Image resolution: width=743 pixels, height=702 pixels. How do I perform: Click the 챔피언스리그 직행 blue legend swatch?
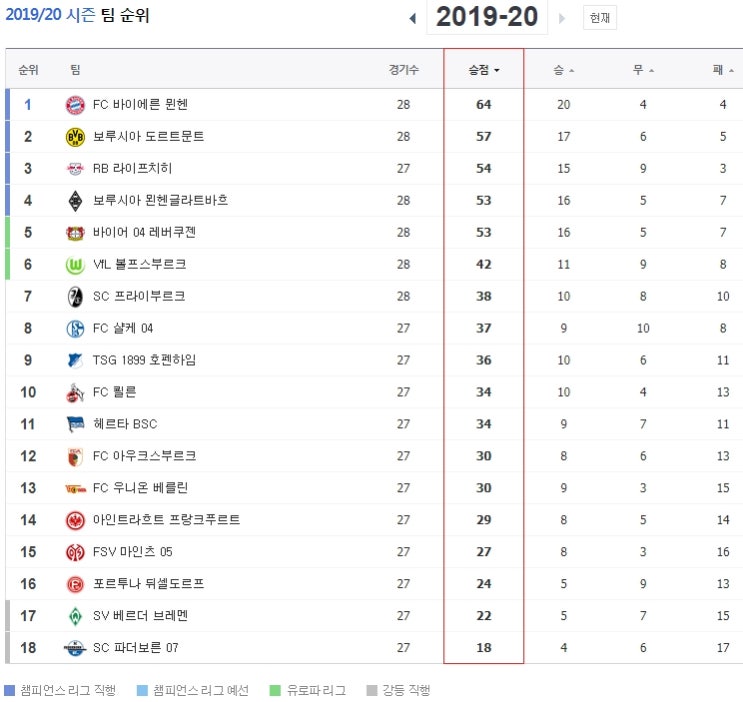click(9, 690)
